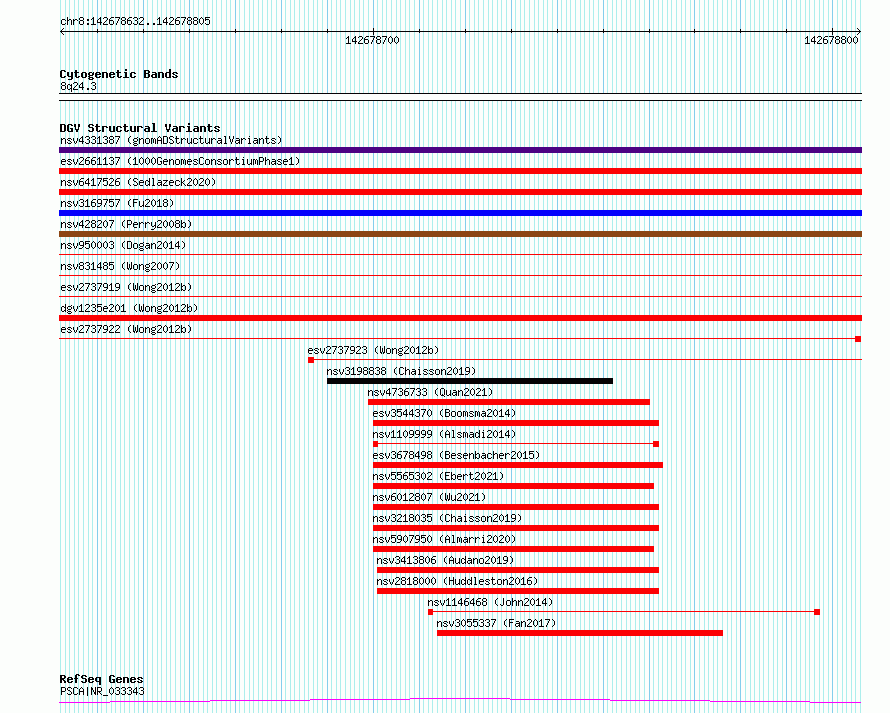Screen dimensions: 890x713
Task: Select the blue nsv3169757 variant bar
Action: click(460, 213)
